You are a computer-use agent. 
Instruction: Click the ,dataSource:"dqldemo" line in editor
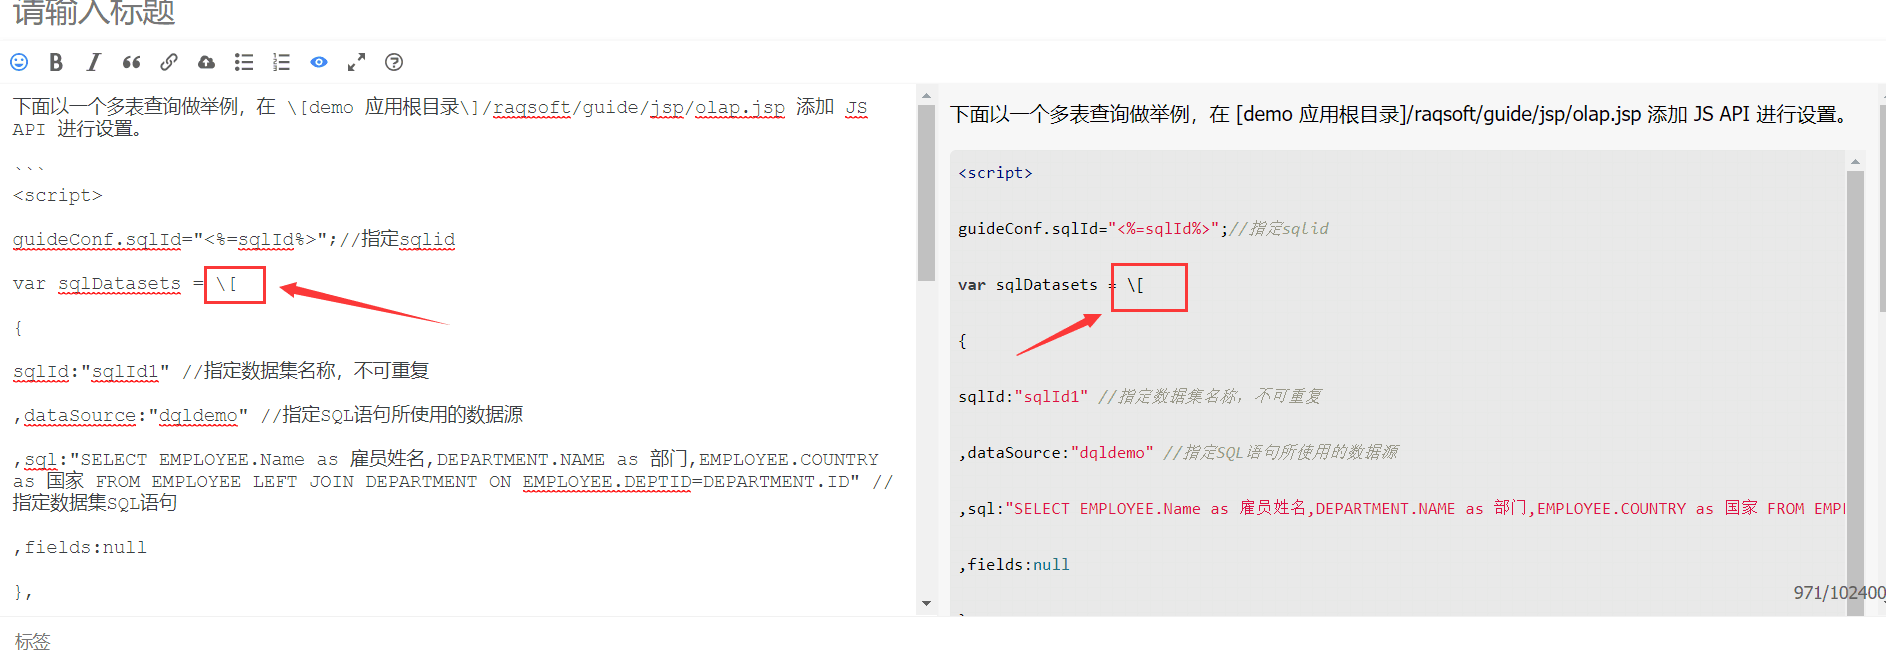coord(268,415)
